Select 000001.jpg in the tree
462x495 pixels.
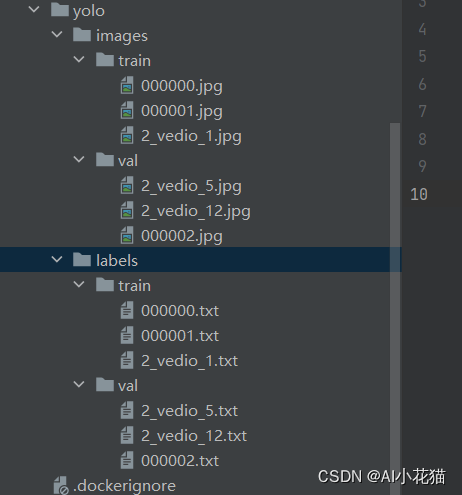point(182,111)
